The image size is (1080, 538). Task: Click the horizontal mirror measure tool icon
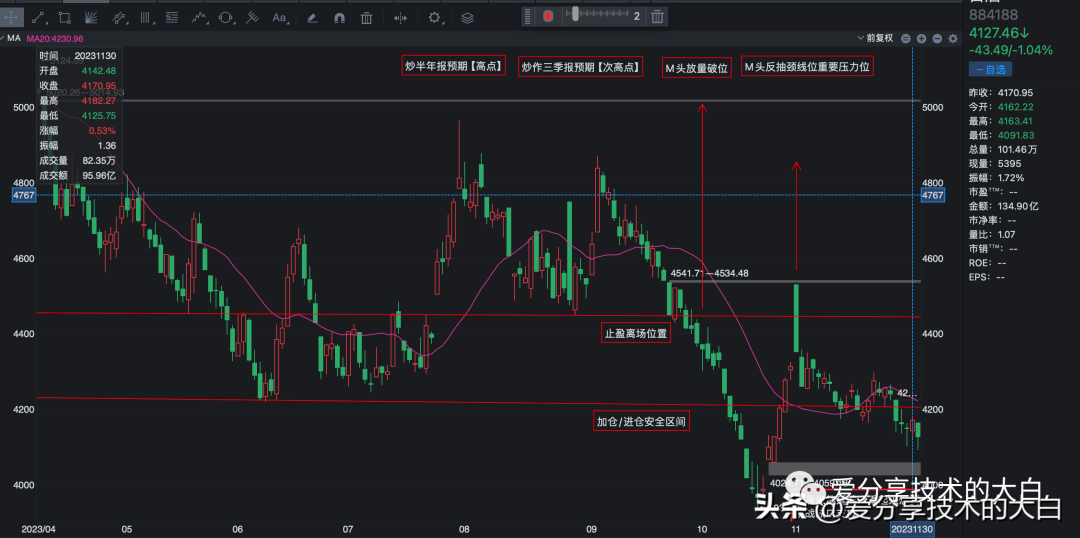(x=400, y=18)
